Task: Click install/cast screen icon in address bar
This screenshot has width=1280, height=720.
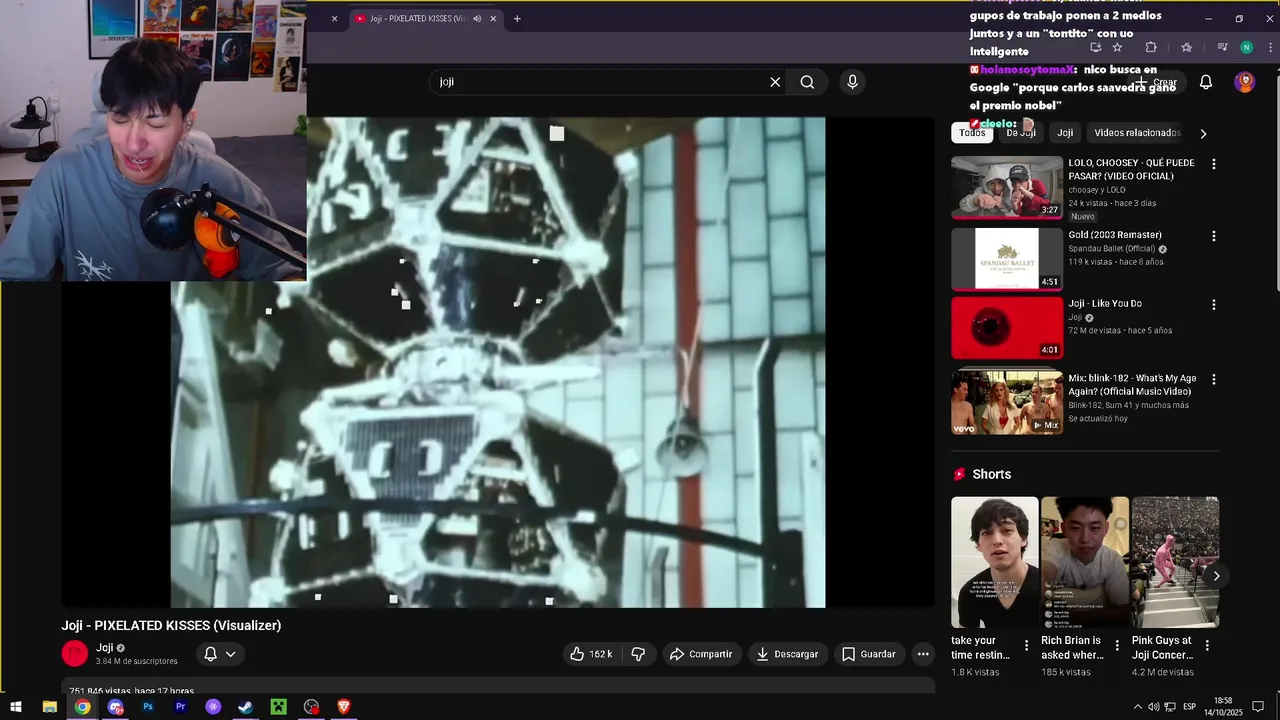Action: tap(1095, 47)
